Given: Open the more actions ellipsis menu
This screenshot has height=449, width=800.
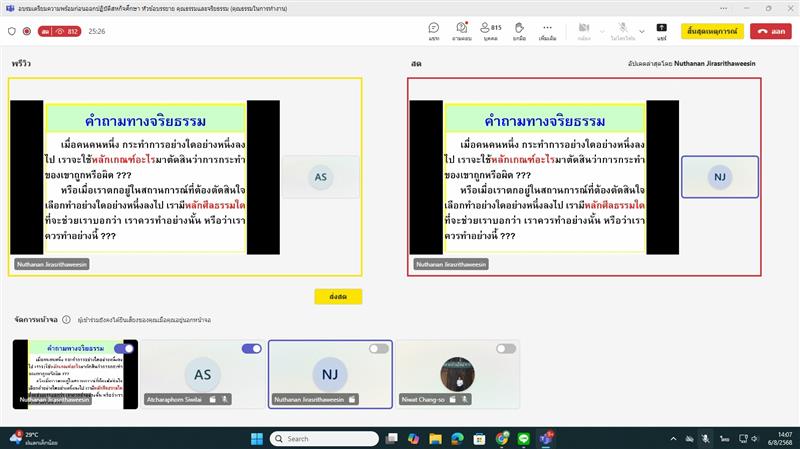Looking at the screenshot, I should tap(547, 31).
